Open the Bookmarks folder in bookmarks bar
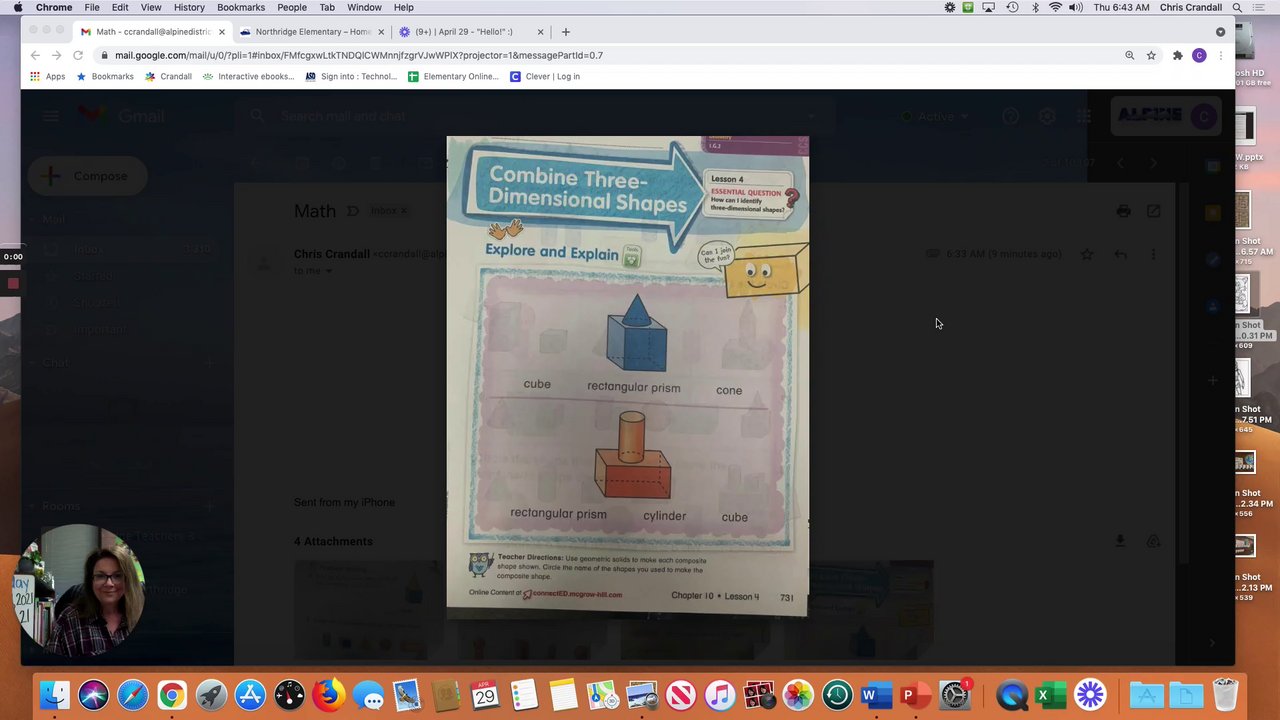 coord(105,76)
